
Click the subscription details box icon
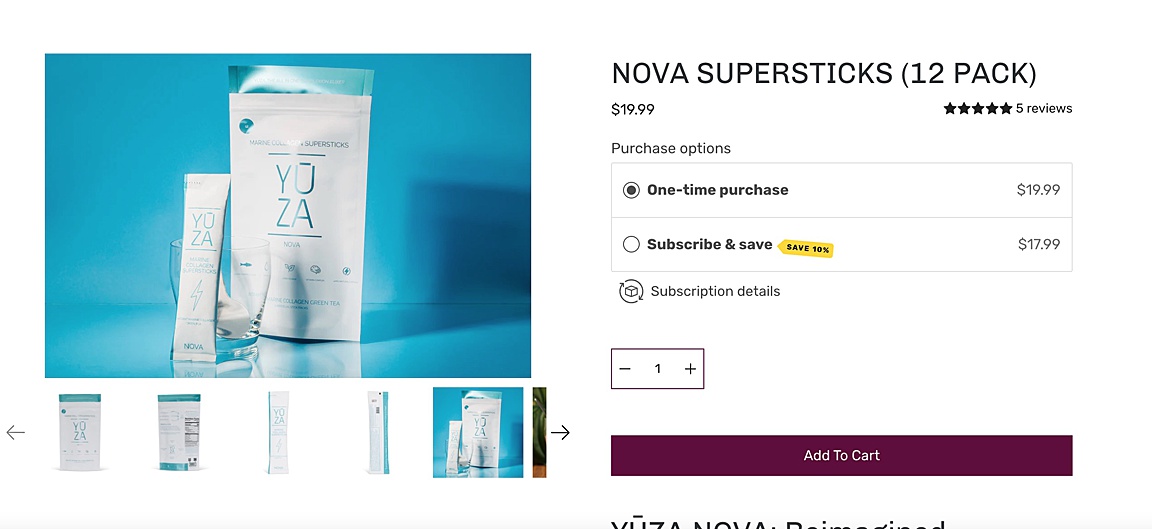(631, 292)
